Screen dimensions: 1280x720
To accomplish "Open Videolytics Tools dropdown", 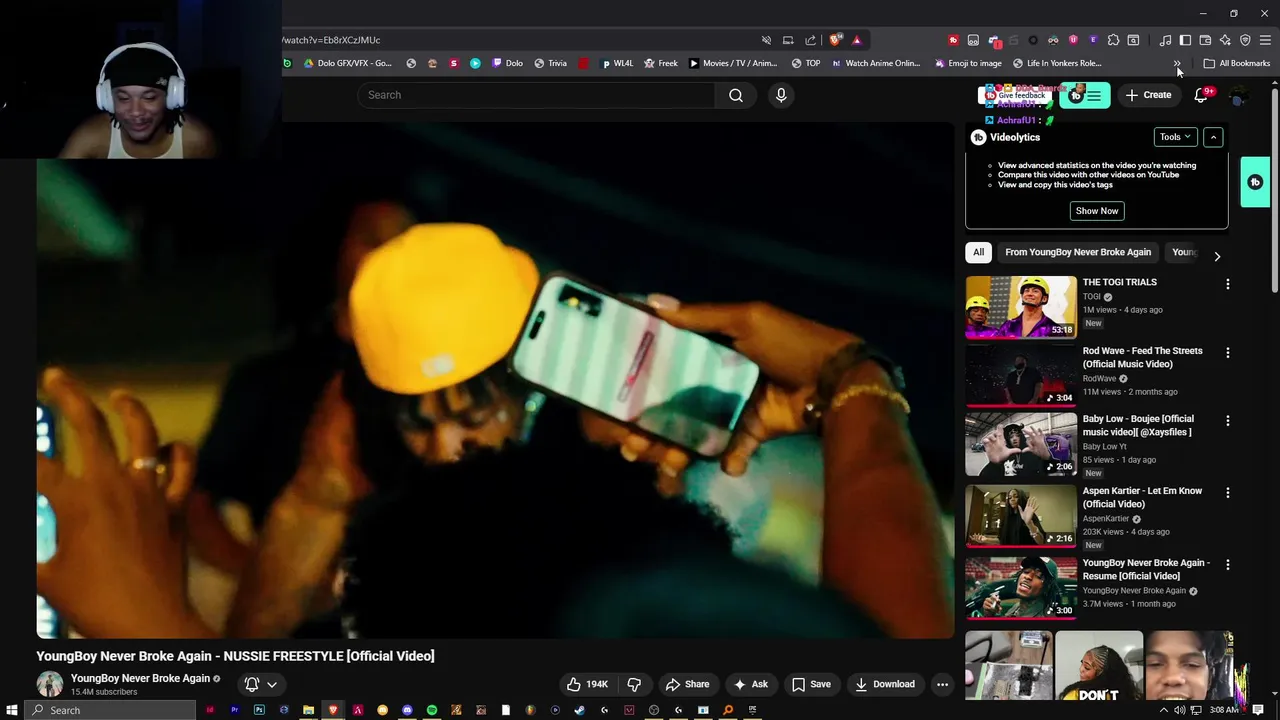I will 1175,137.
